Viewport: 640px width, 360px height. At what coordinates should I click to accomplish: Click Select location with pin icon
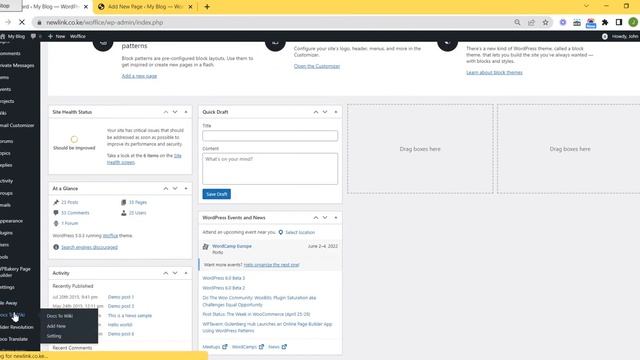[297, 232]
